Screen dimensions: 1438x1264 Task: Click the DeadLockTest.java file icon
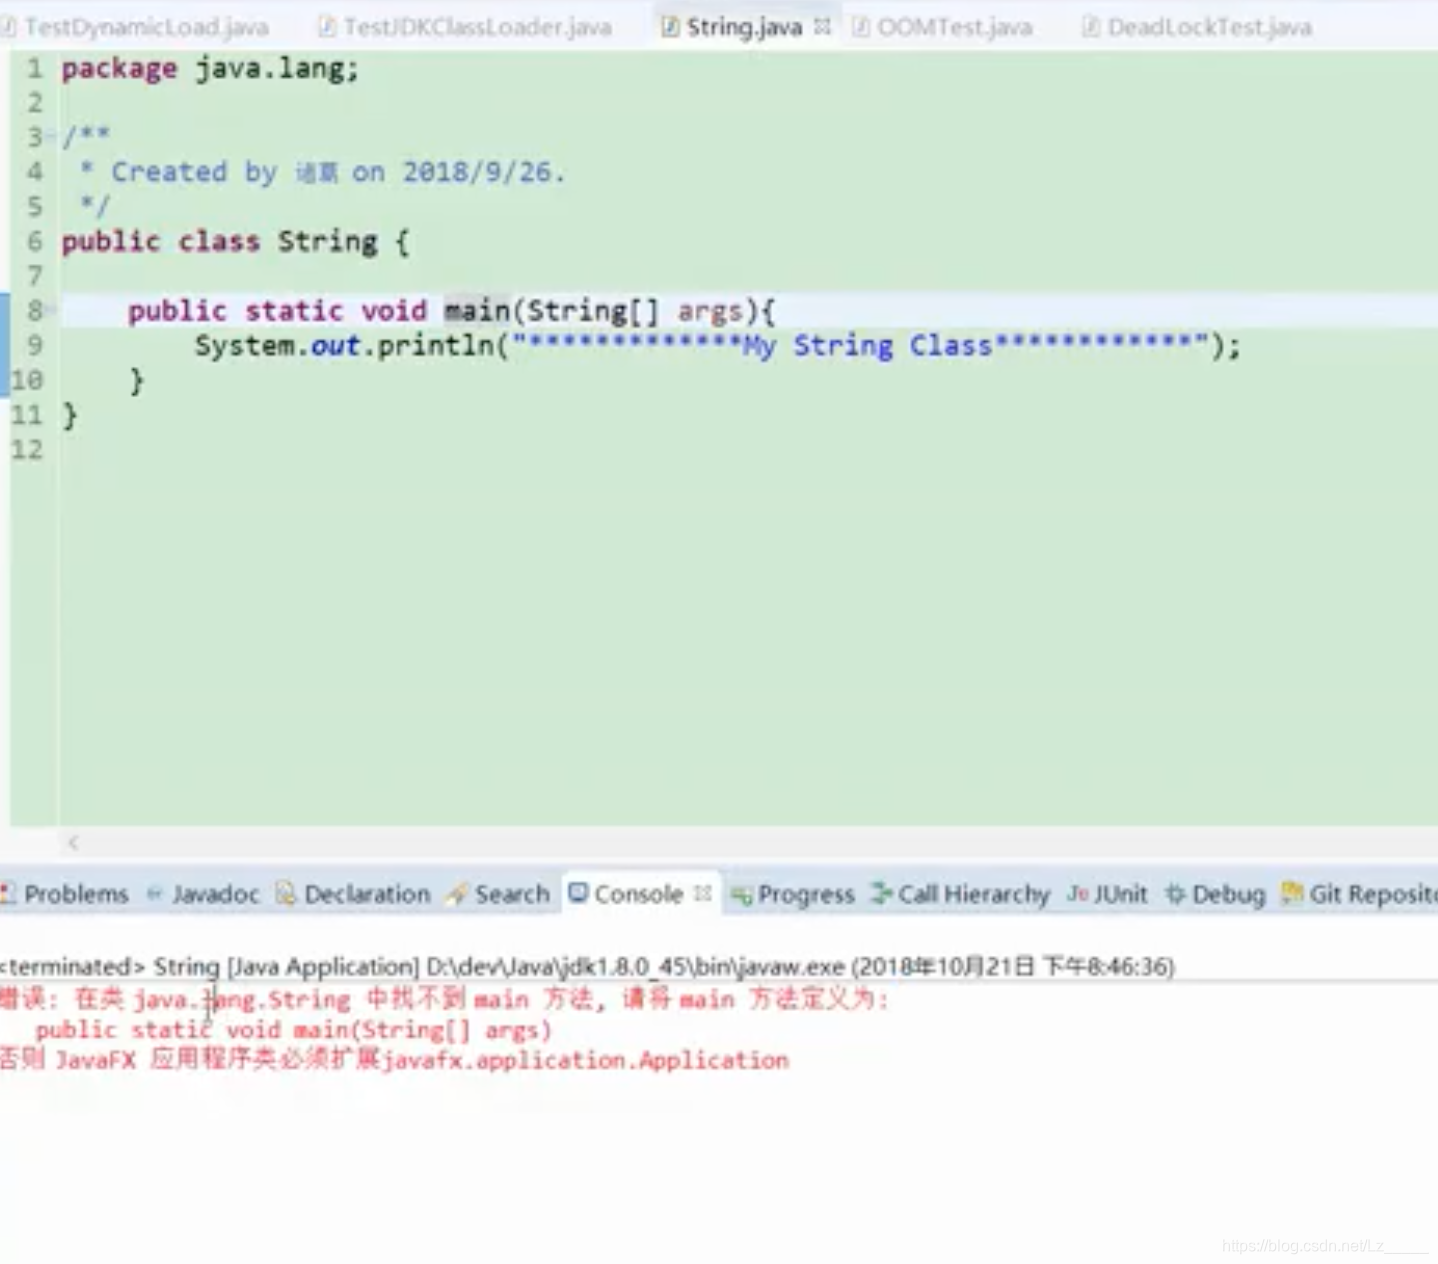[x=1091, y=27]
